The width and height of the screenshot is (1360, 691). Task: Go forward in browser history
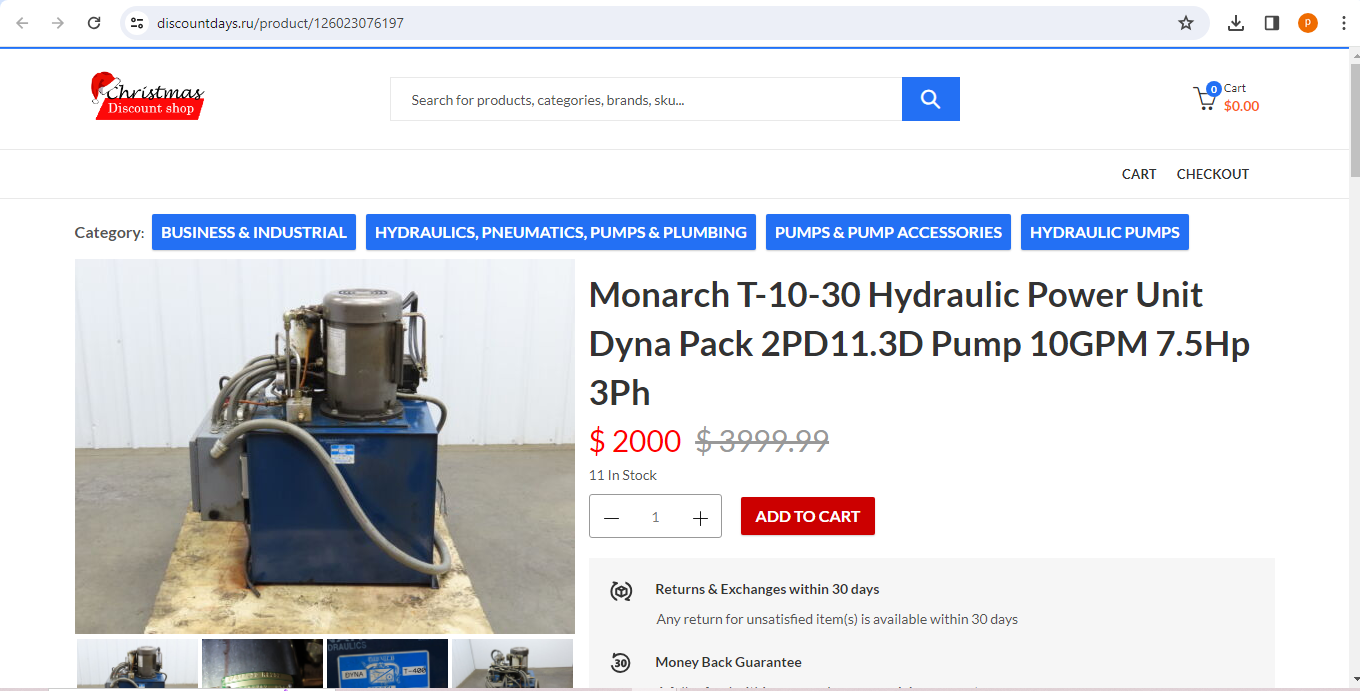[58, 23]
